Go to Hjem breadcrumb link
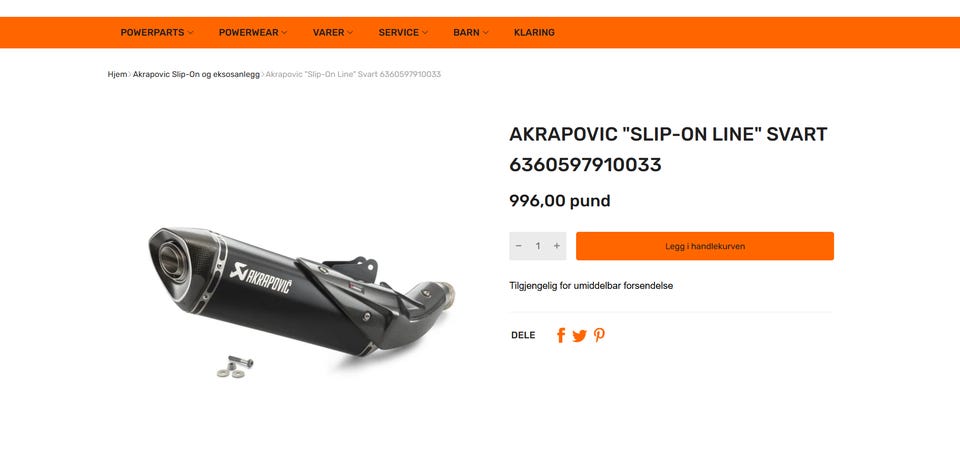The width and height of the screenshot is (960, 456). tap(117, 74)
